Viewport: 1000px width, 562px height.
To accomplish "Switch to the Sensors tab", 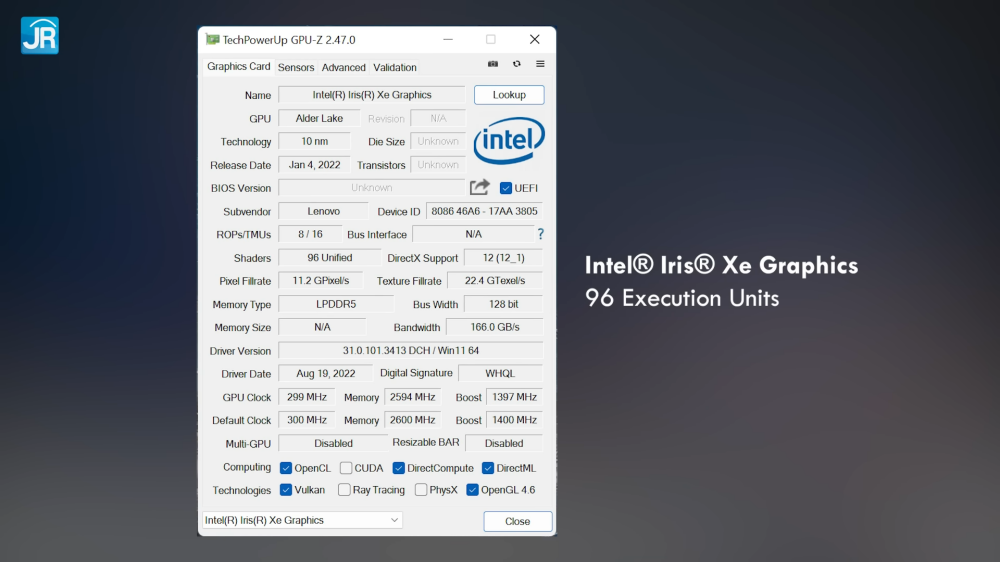I will click(x=296, y=67).
